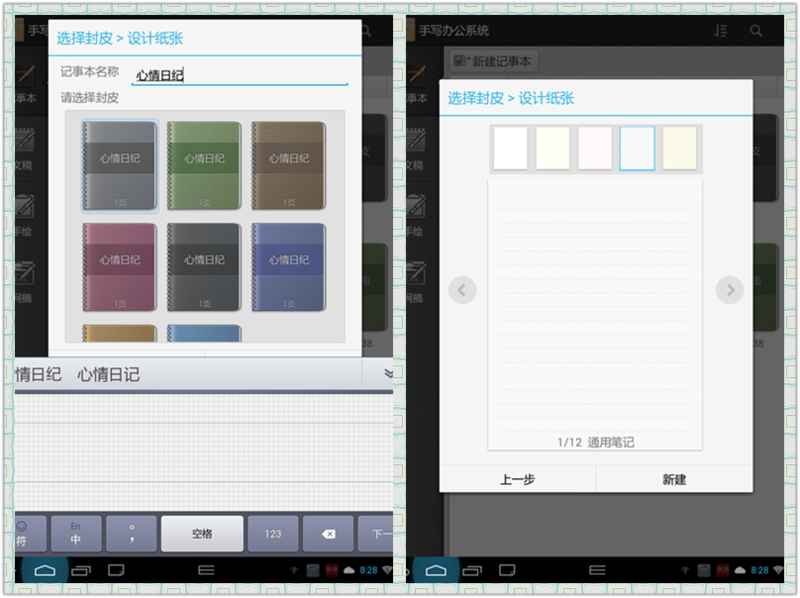This screenshot has height=598, width=800.
Task: Collapse the candidate bar with the double chevron
Action: pyautogui.click(x=388, y=374)
